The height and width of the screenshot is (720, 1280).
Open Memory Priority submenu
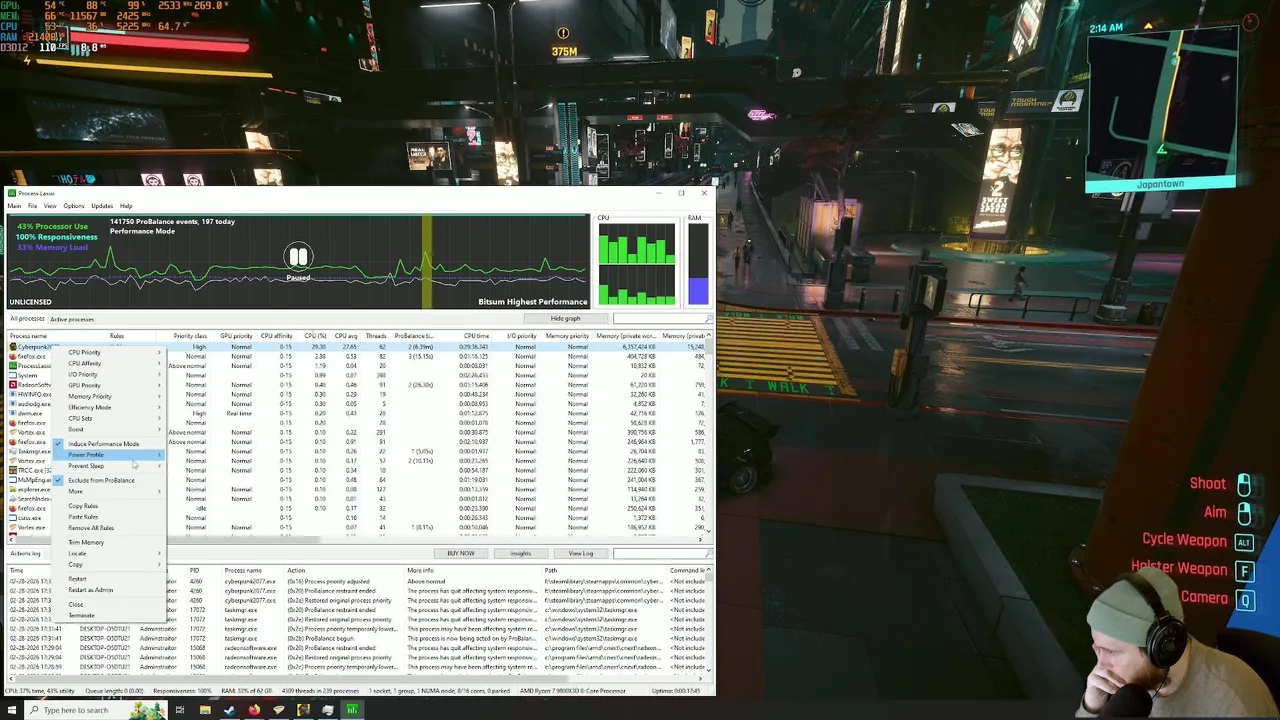click(x=110, y=396)
